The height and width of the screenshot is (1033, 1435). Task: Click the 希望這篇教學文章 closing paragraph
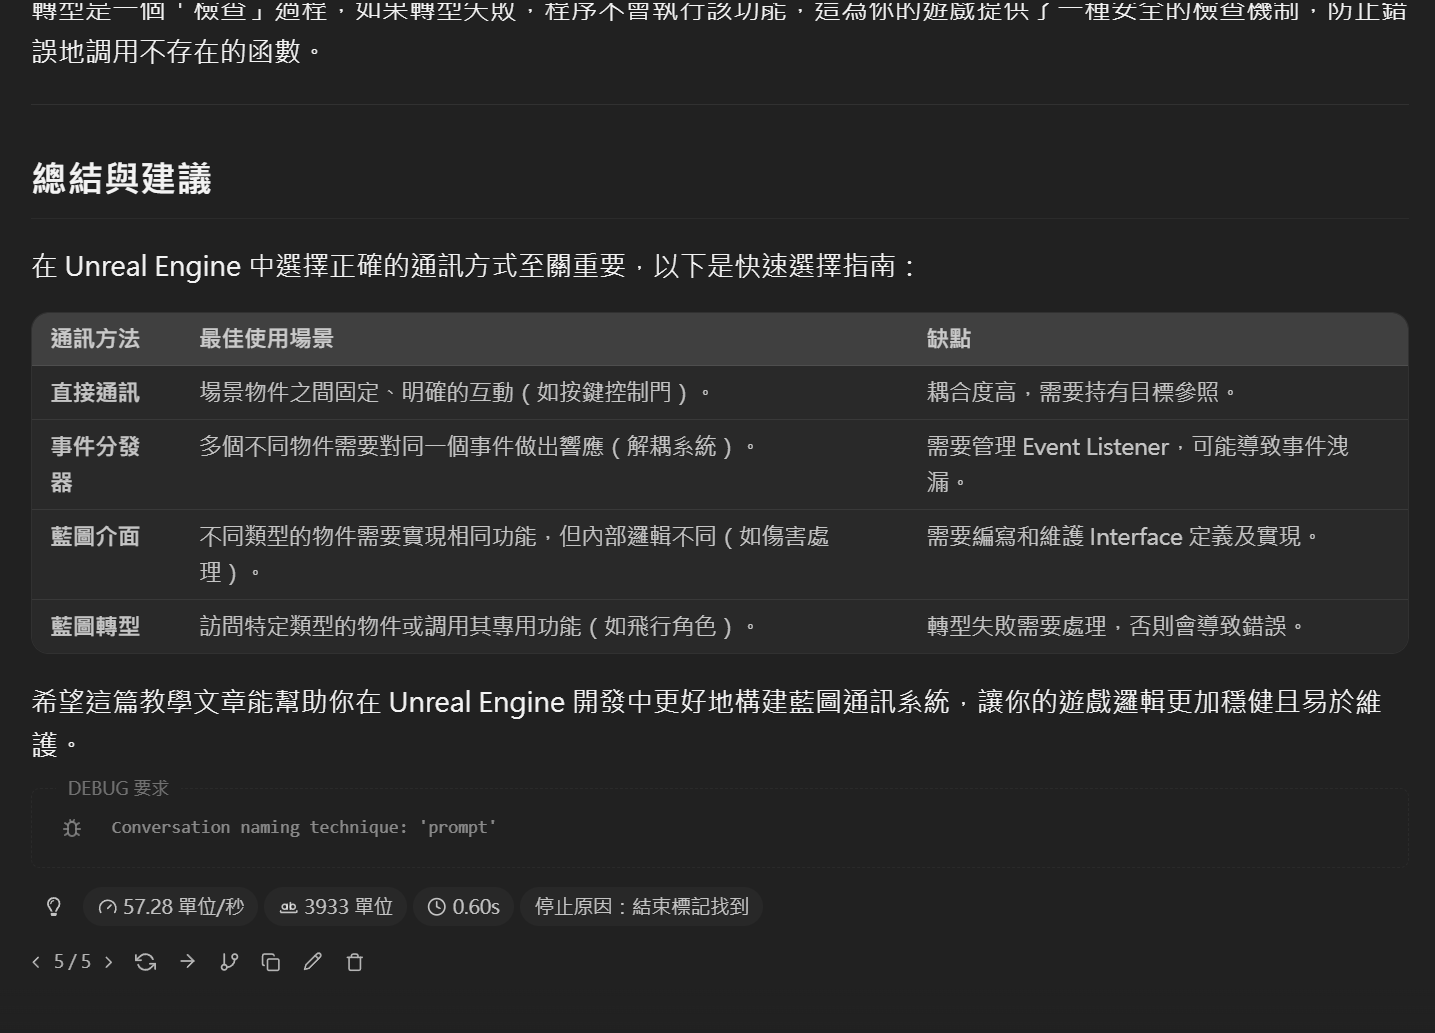click(706, 722)
